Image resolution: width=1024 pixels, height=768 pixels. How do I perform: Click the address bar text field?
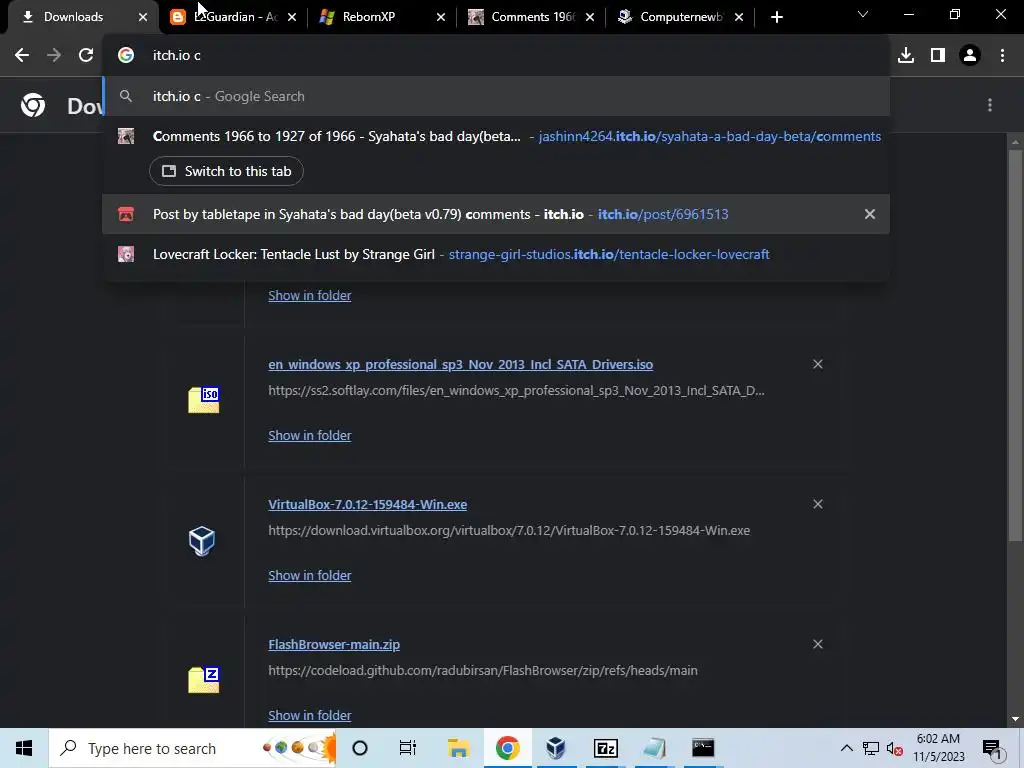(496, 56)
